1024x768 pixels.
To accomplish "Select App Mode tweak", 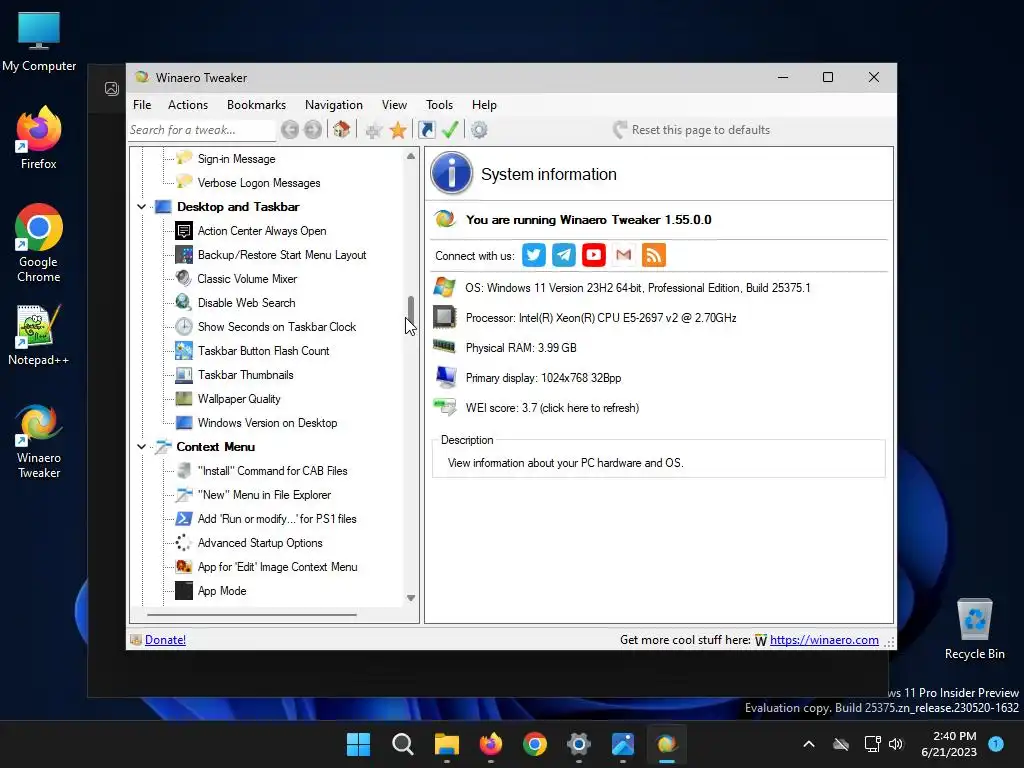I will pos(222,591).
